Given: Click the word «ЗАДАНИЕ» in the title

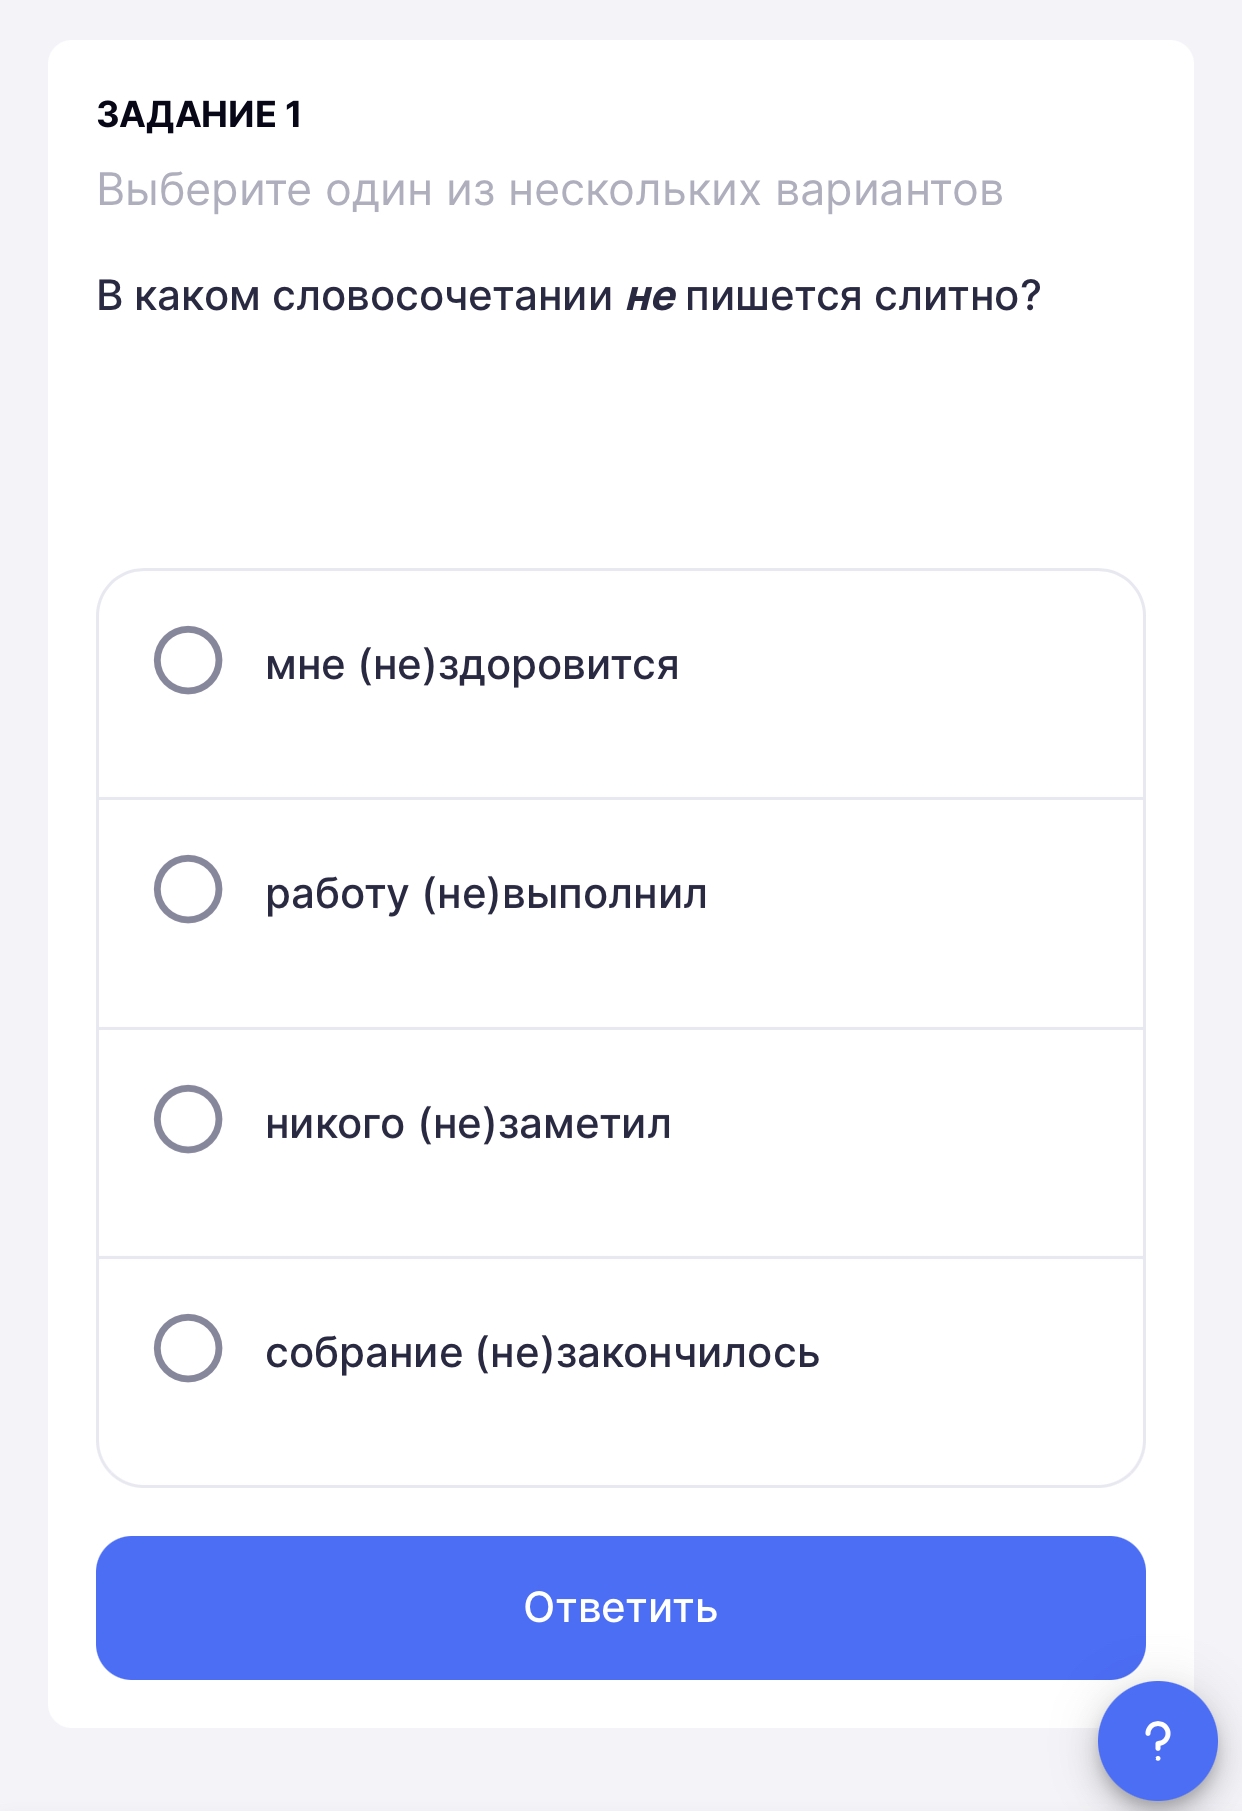Looking at the screenshot, I should [187, 115].
